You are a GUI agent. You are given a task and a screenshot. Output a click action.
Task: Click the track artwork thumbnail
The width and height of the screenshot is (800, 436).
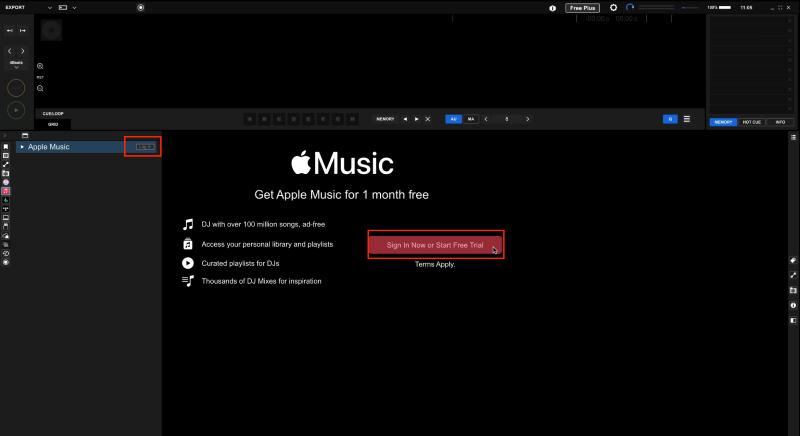(51, 31)
